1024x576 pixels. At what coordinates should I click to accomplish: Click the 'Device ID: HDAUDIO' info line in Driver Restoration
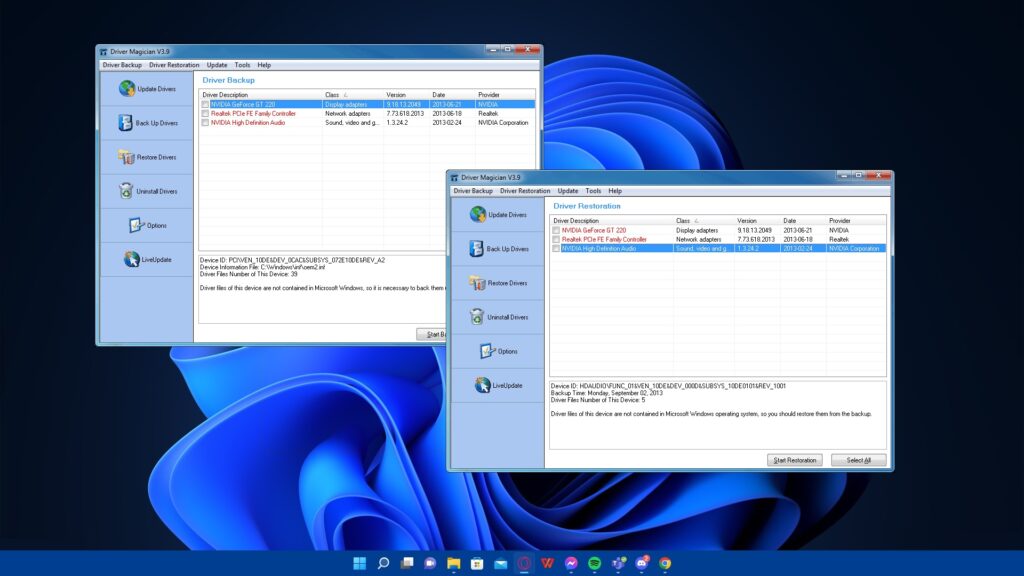668,386
